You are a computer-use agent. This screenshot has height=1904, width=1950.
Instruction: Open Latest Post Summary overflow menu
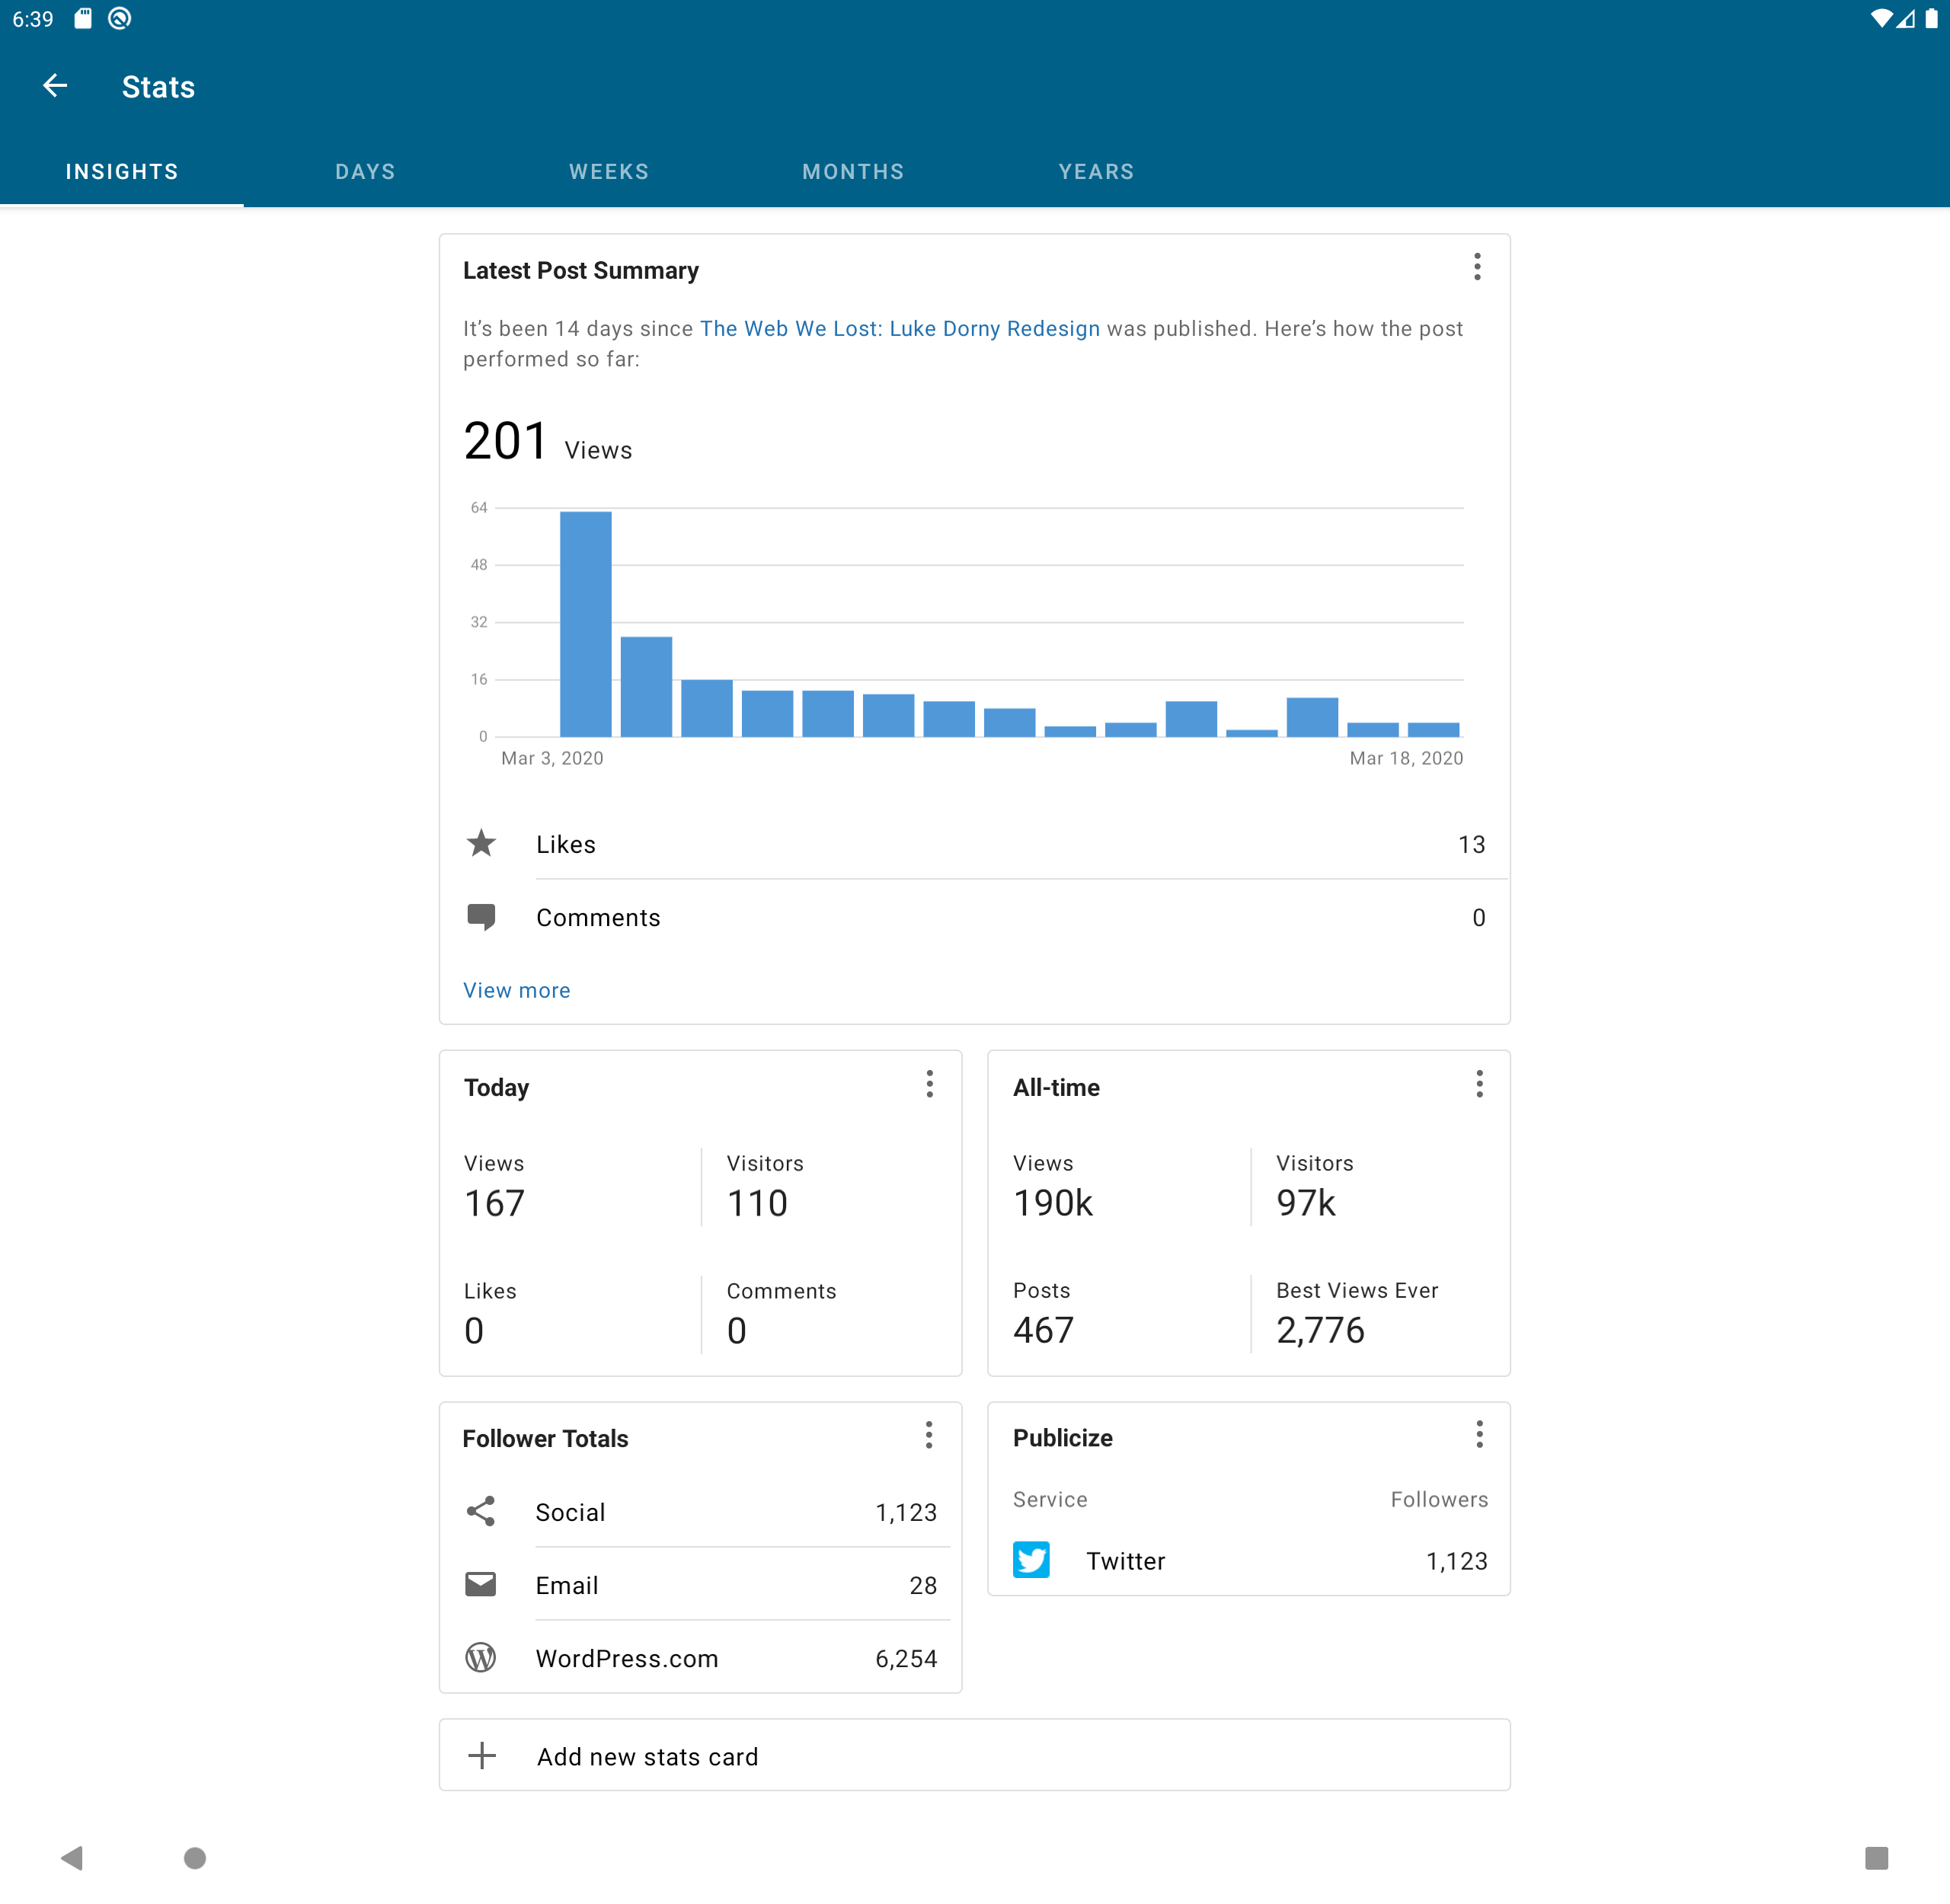(x=1477, y=267)
